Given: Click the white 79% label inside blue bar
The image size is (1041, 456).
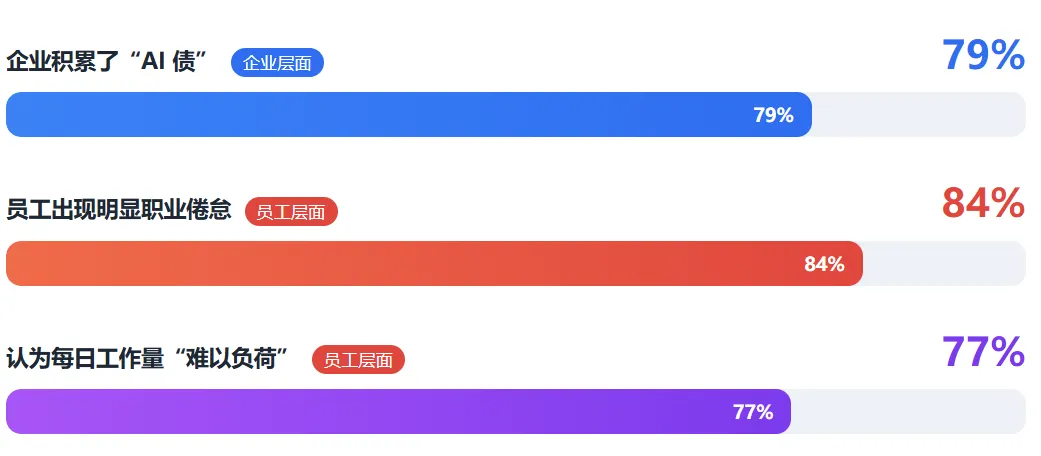Looking at the screenshot, I should tap(773, 115).
